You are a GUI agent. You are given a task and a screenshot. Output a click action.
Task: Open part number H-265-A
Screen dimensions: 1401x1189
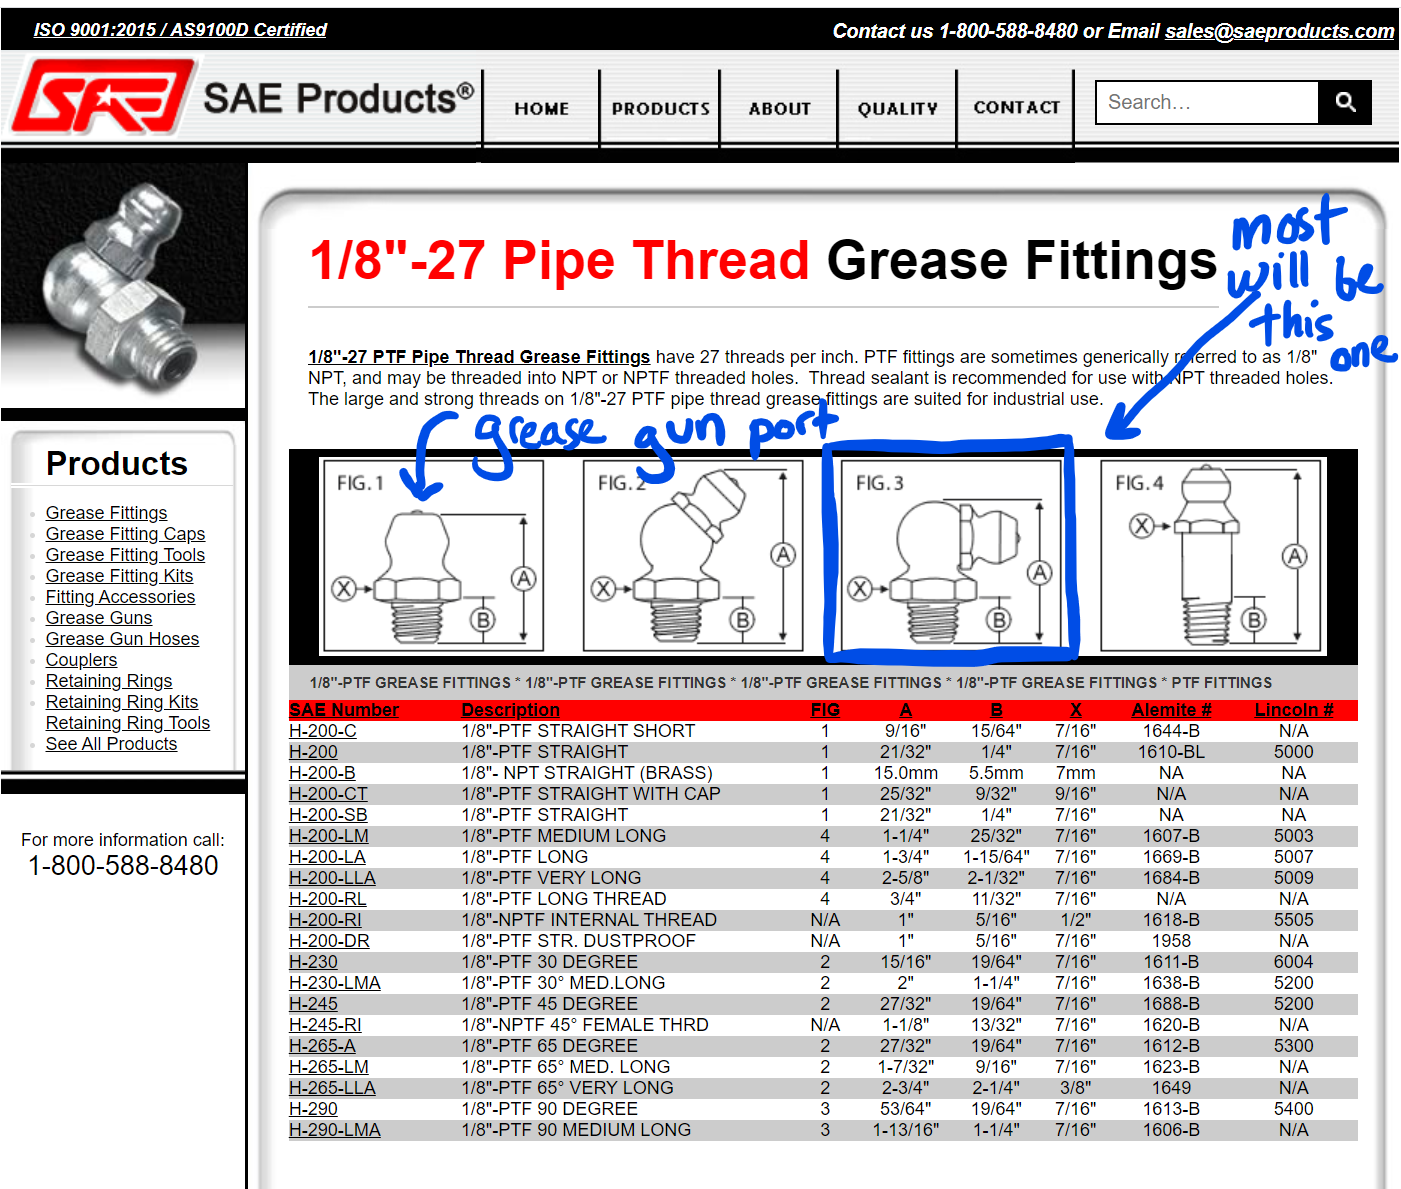click(322, 1046)
